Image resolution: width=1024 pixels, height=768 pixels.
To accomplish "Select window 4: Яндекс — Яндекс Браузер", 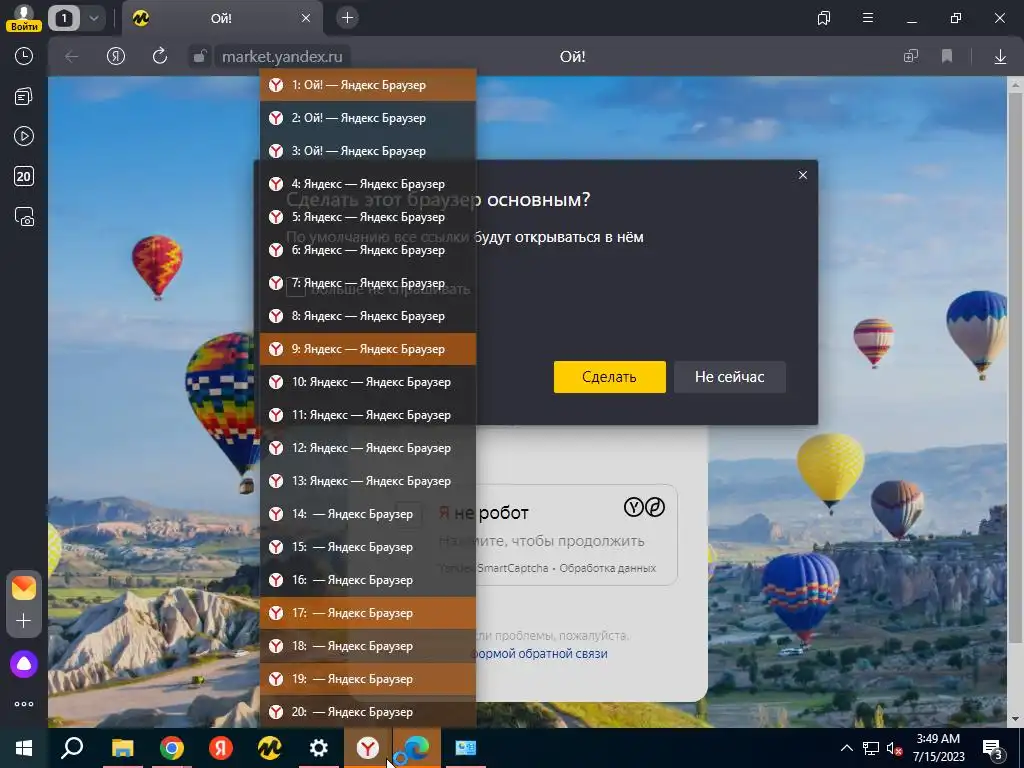I will point(368,184).
